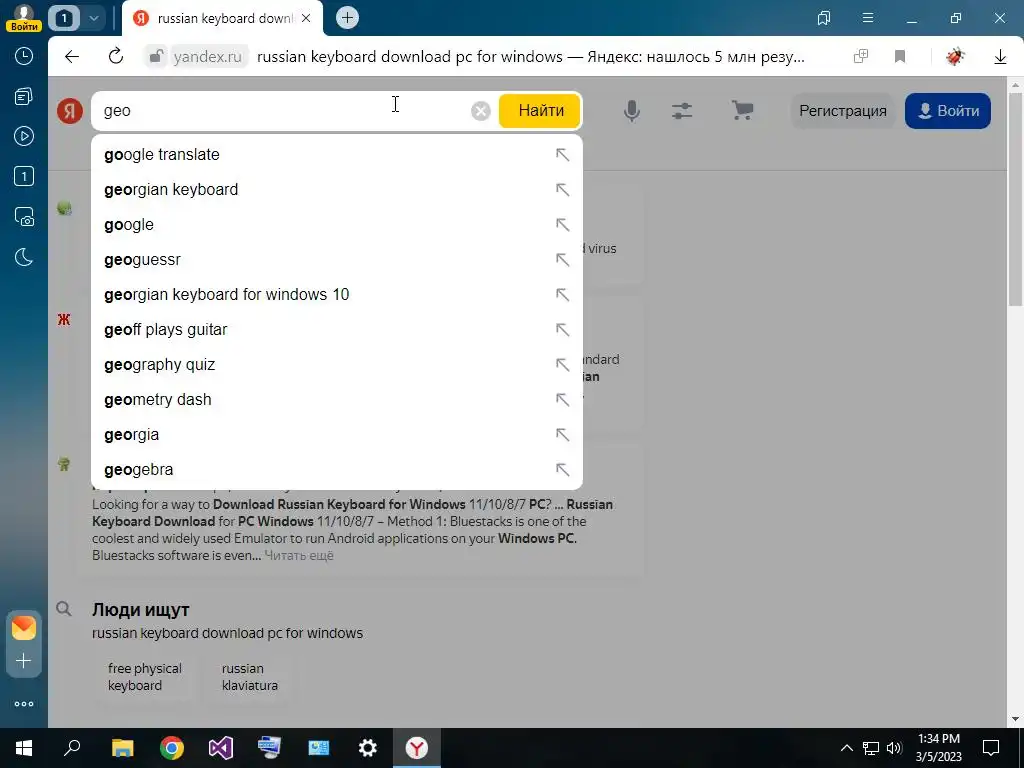Click the page title in address bar
Image resolution: width=1024 pixels, height=768 pixels.
tap(530, 57)
